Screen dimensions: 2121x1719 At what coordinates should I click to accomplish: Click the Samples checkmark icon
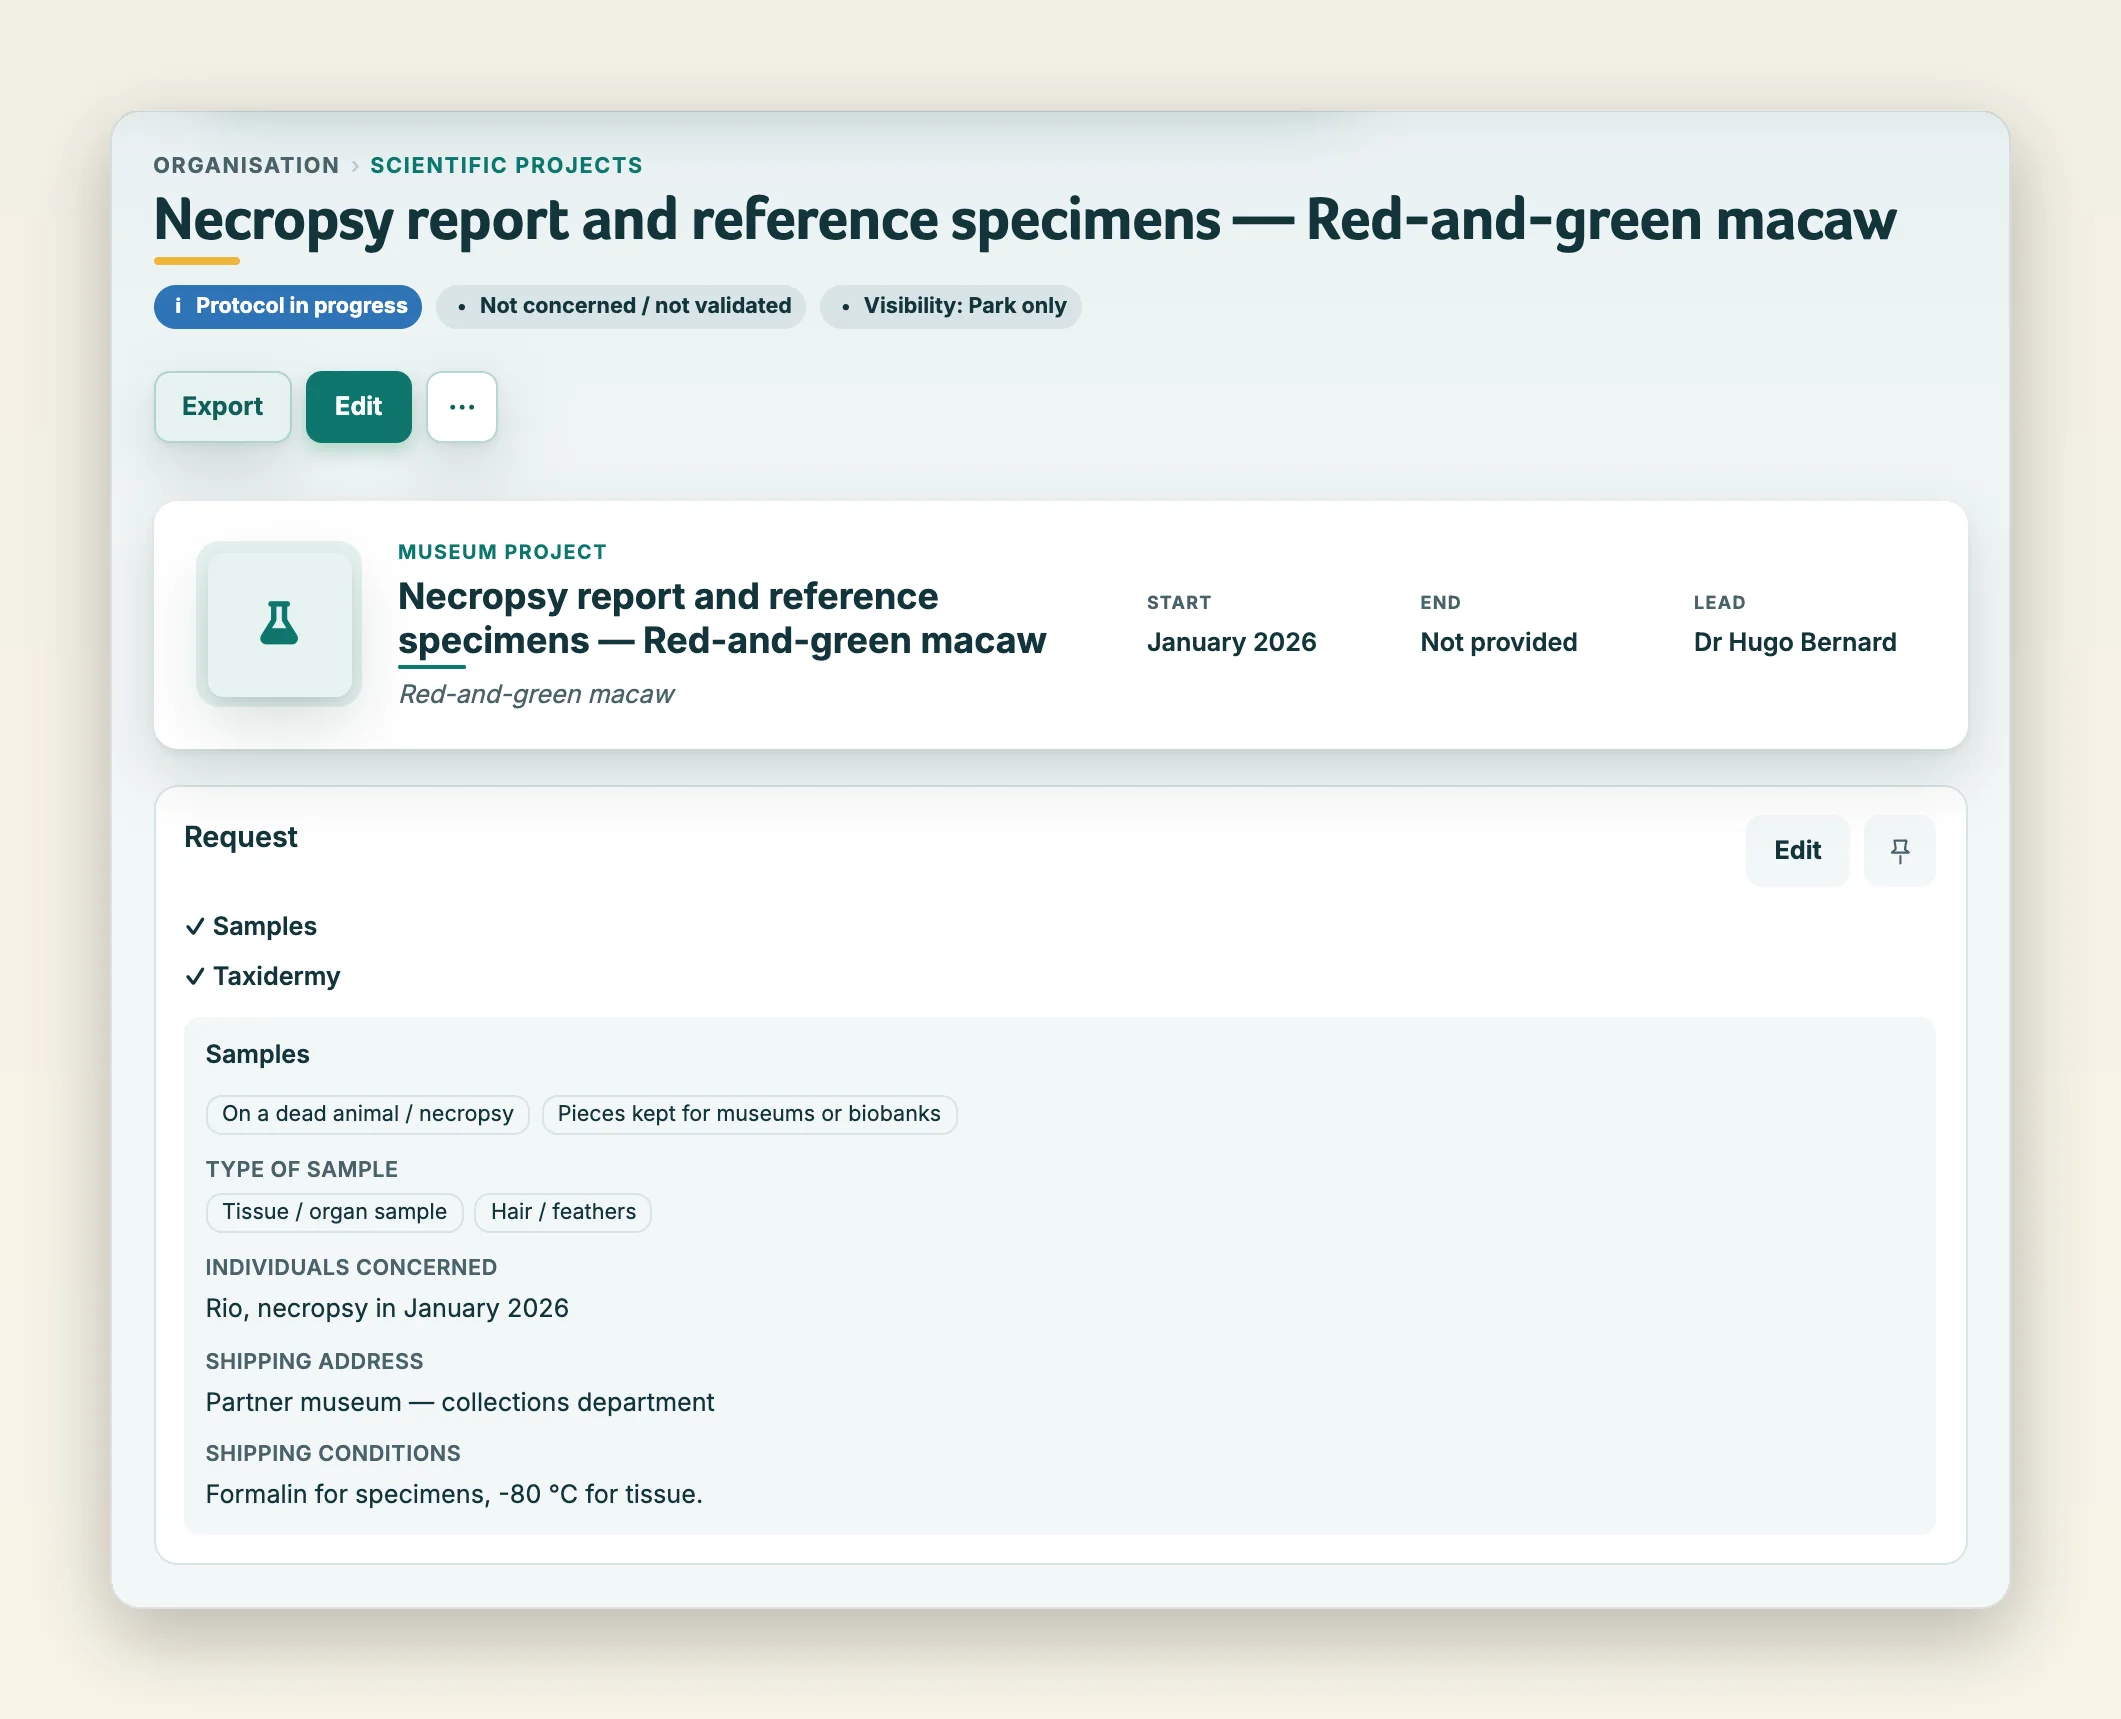point(195,927)
